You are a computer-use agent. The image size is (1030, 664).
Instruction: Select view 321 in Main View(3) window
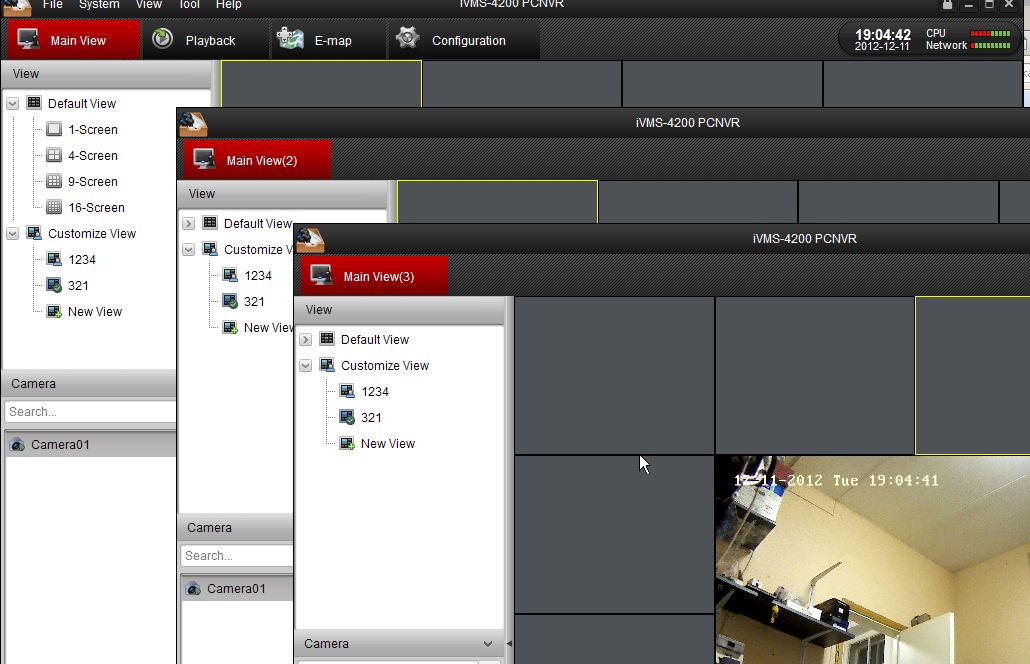pos(371,418)
